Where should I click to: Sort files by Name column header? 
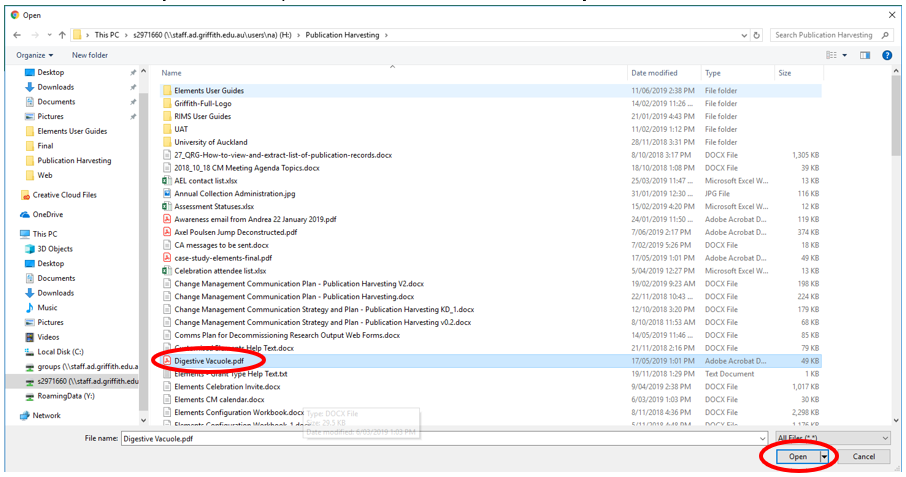(172, 73)
